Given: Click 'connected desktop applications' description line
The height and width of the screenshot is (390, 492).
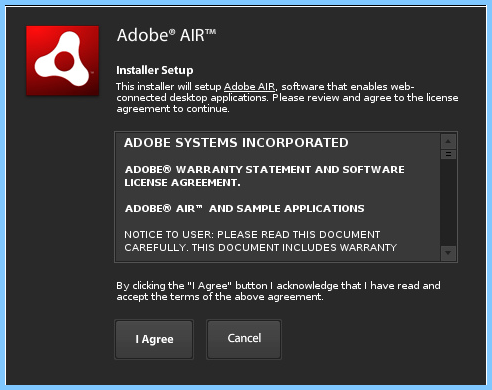Looking at the screenshot, I should pos(287,98).
